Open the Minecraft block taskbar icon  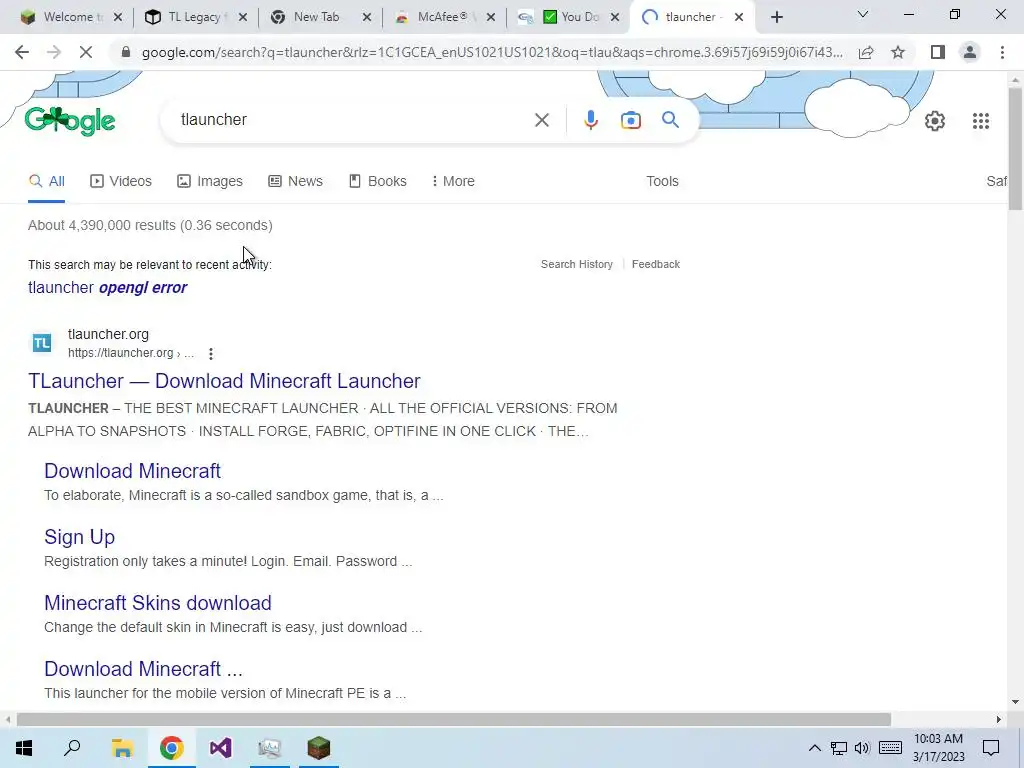coord(319,748)
